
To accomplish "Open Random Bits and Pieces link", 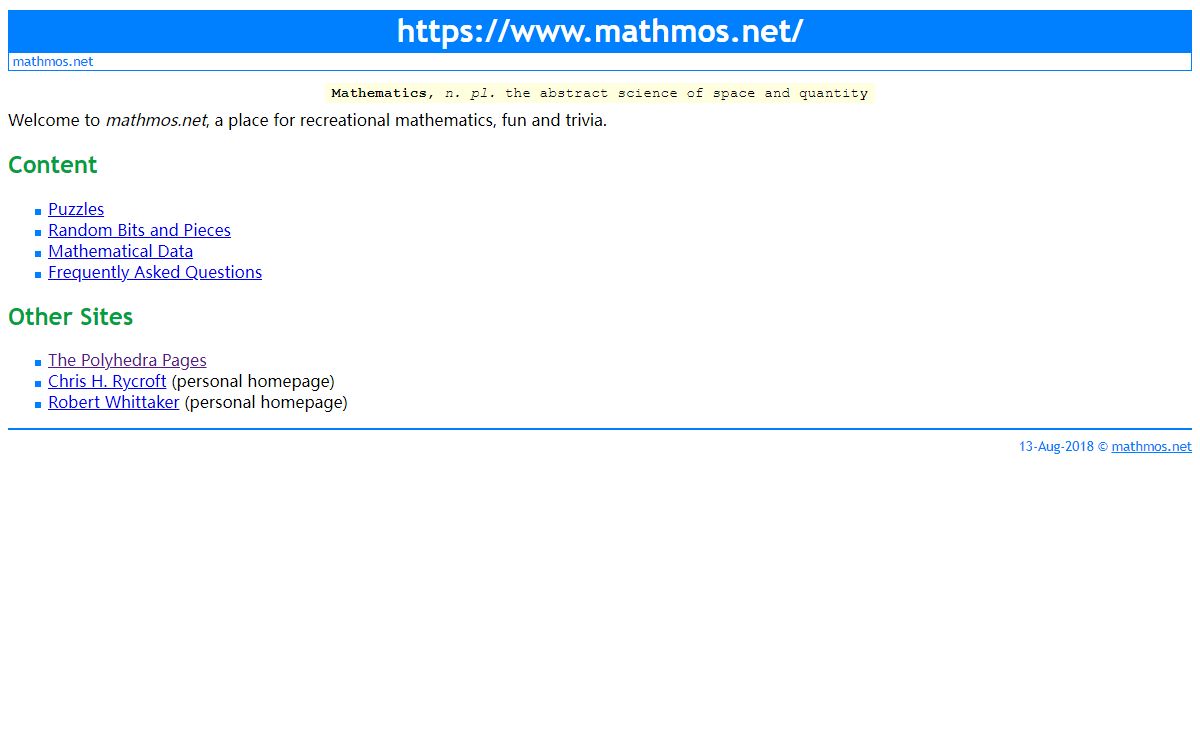I will click(x=139, y=230).
